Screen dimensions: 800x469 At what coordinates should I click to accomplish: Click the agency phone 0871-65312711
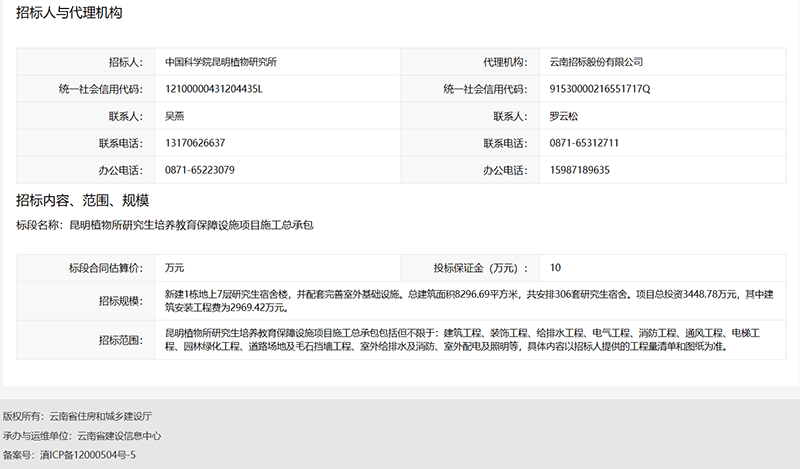584,143
